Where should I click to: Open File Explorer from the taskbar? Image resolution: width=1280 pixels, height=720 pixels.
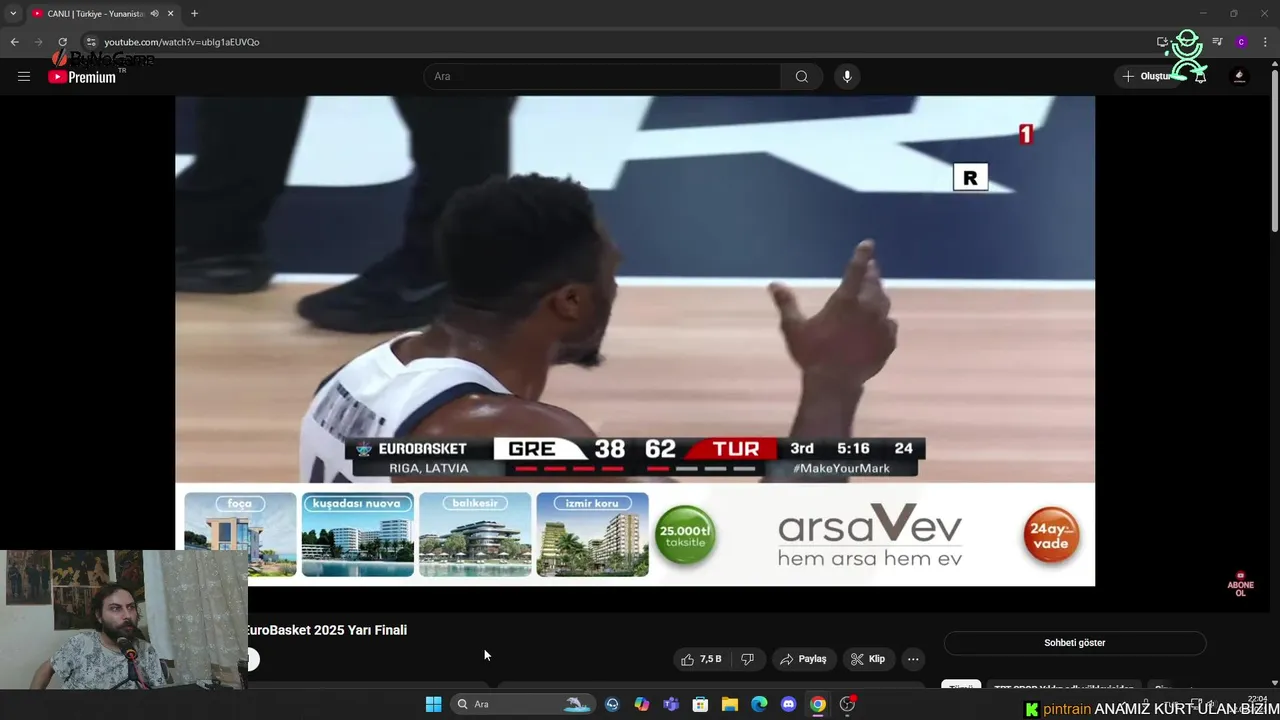(730, 704)
